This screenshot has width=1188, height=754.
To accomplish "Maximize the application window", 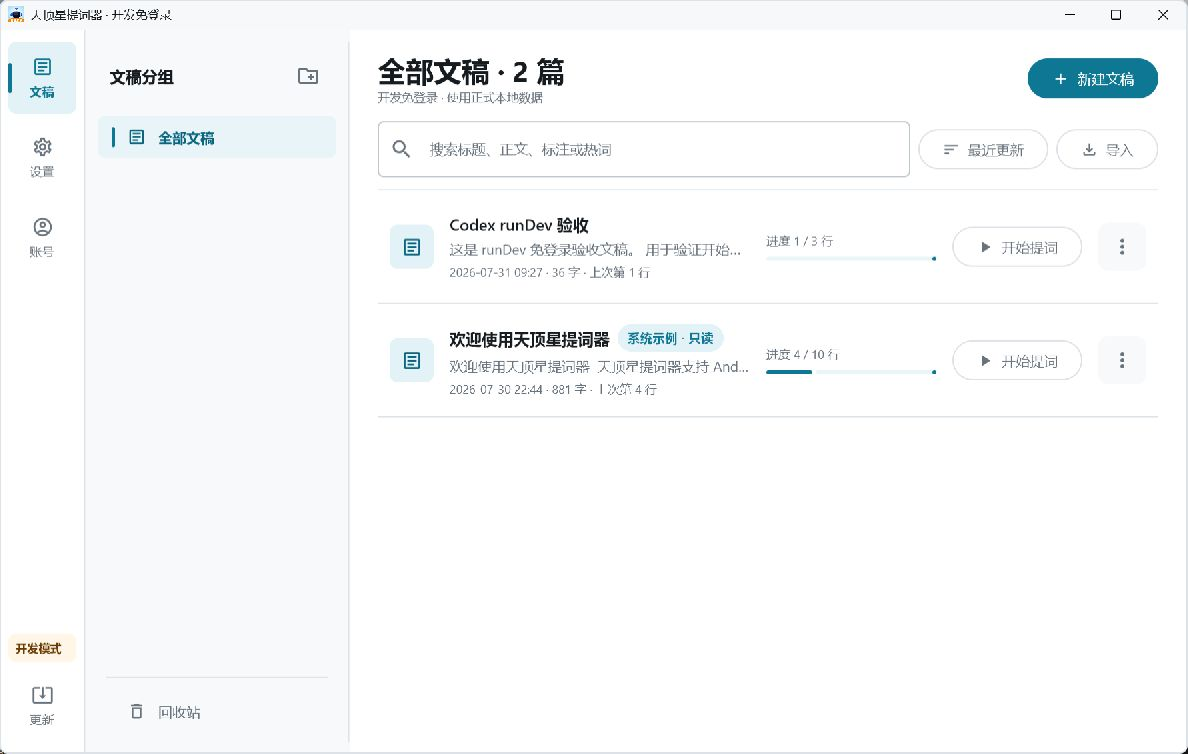I will (1115, 14).
